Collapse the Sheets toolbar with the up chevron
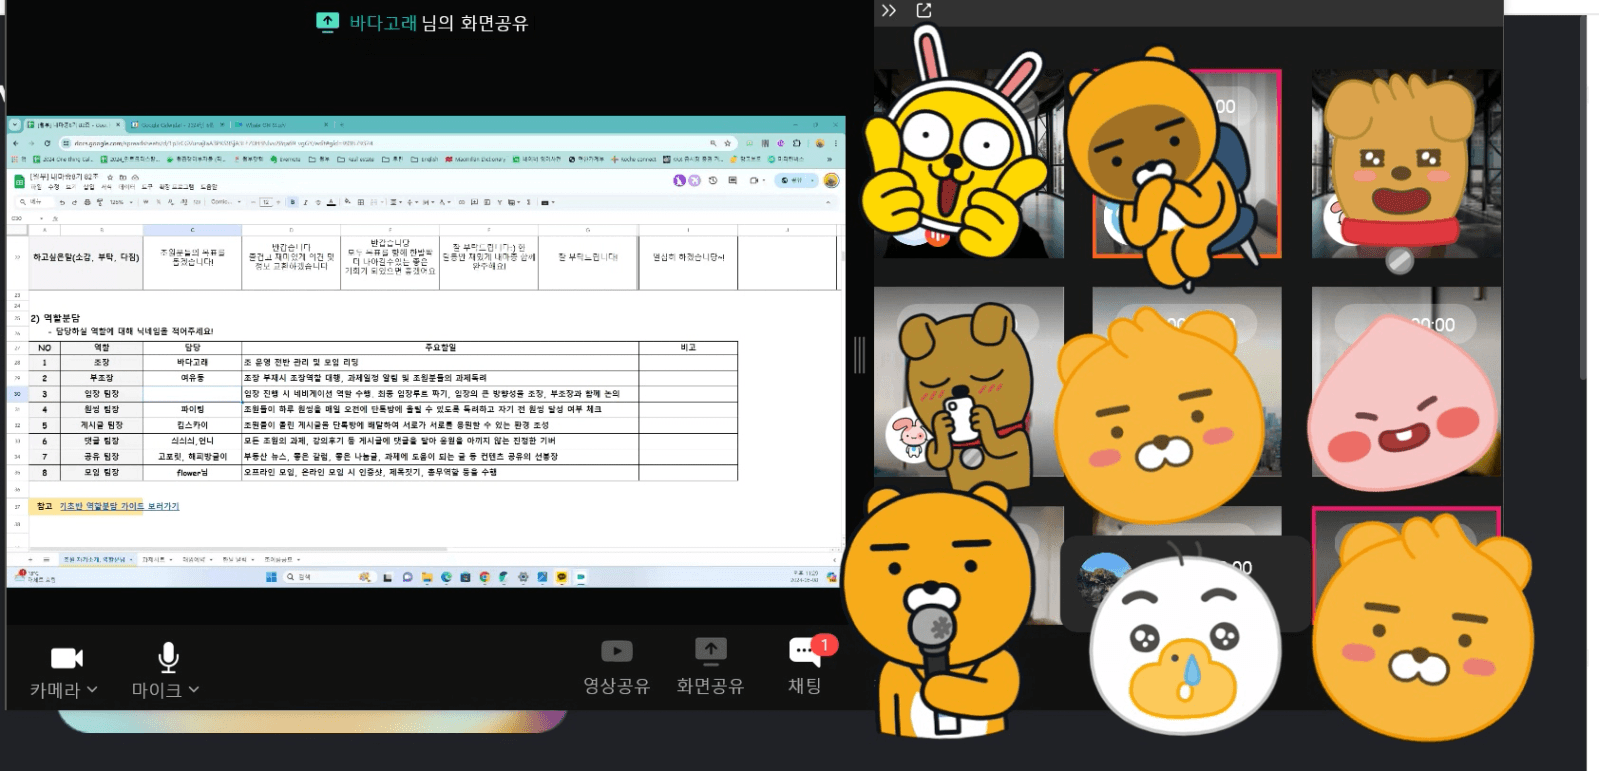The image size is (1599, 771). pyautogui.click(x=828, y=202)
